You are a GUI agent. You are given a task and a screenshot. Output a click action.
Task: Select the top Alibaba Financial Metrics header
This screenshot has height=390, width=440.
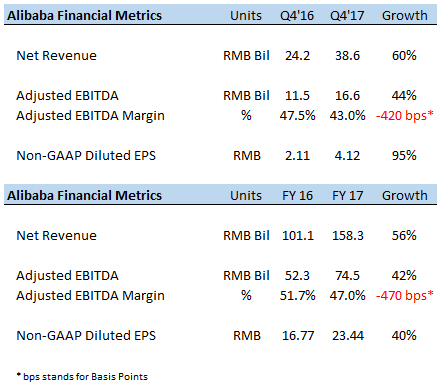pos(84,16)
